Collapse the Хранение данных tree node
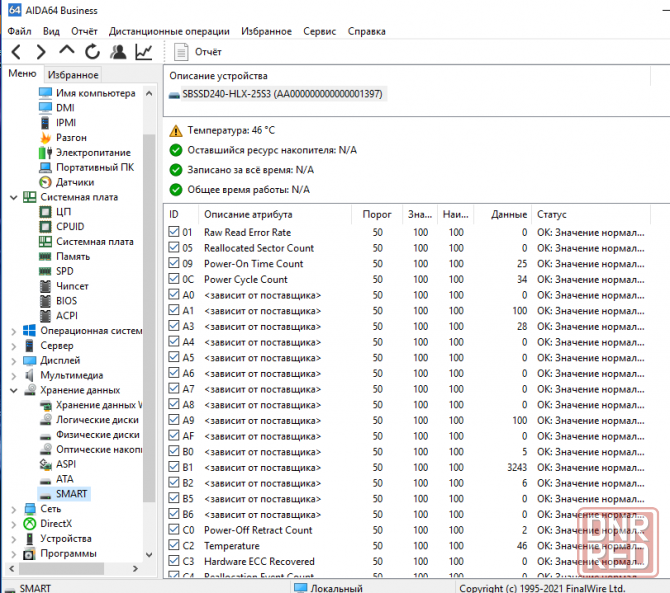The image size is (670, 593). coord(12,390)
